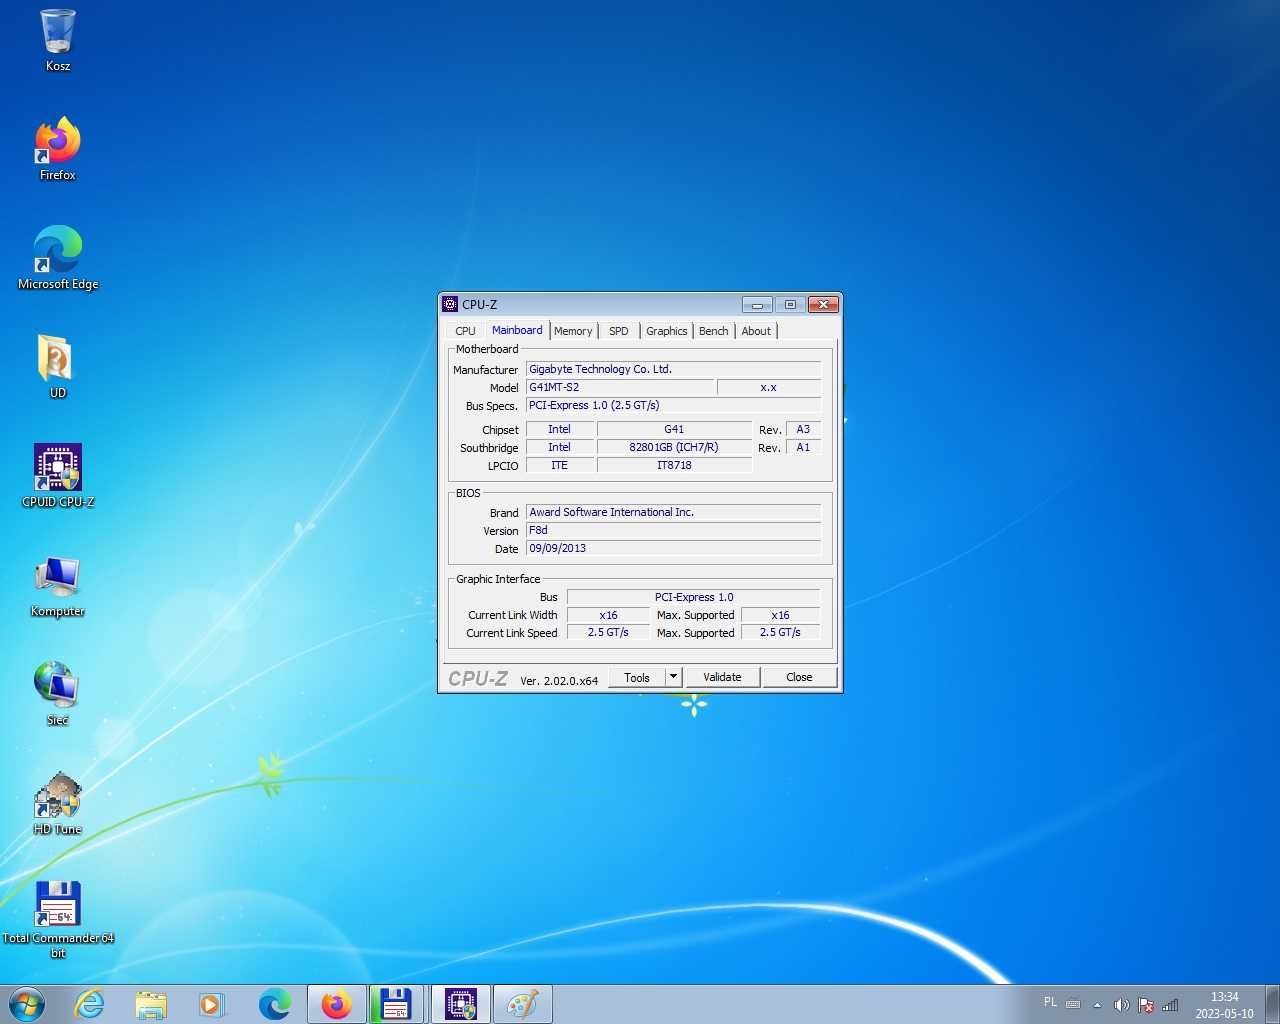Open the Graphics tab
This screenshot has height=1024, width=1280.
(x=666, y=331)
